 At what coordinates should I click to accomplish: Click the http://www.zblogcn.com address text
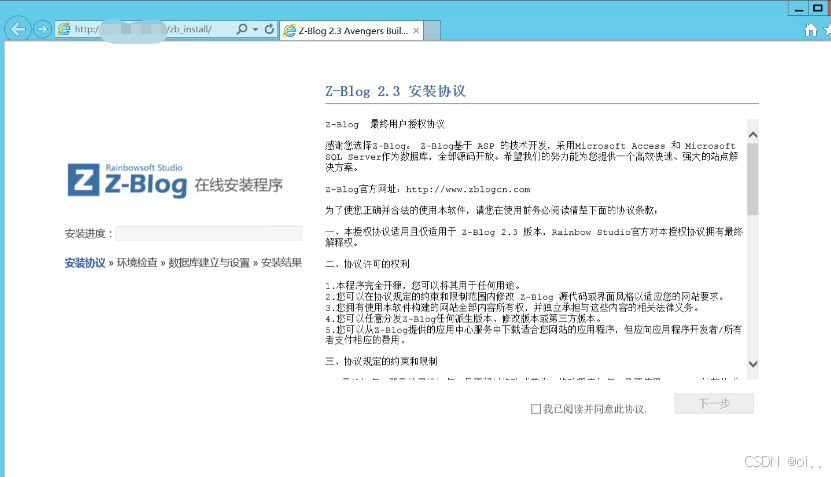468,189
